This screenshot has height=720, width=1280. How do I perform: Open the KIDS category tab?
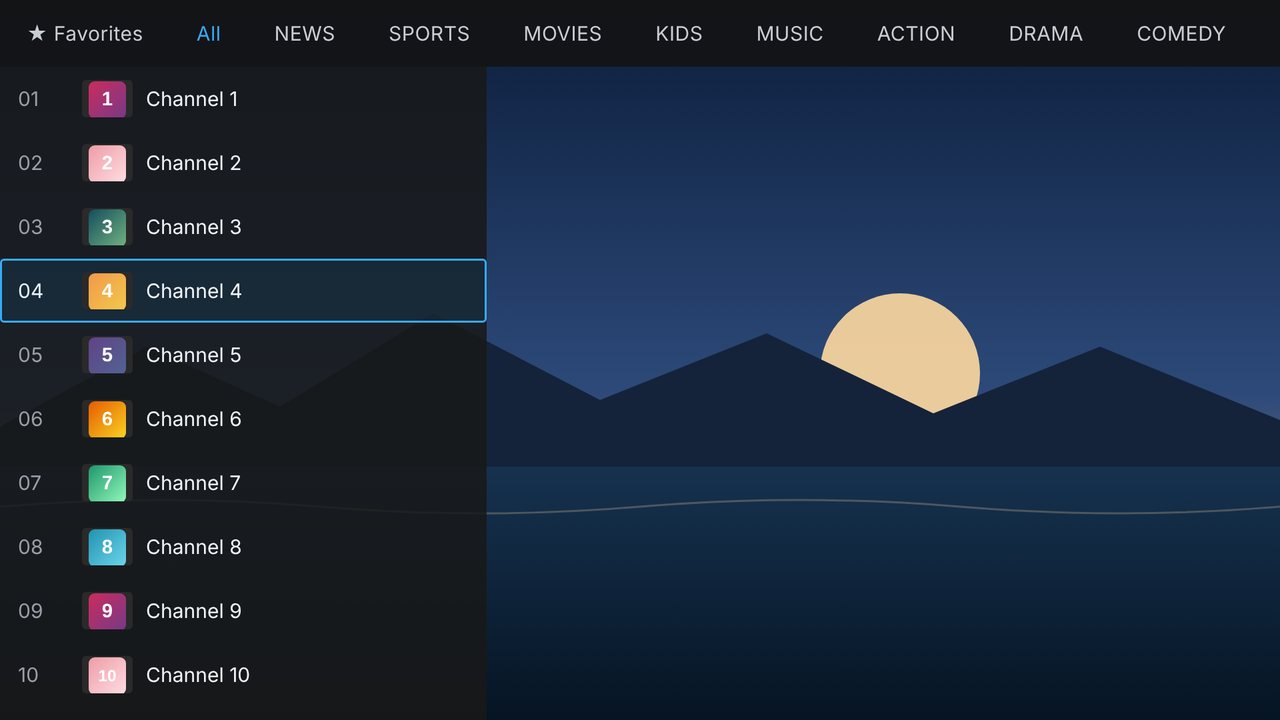pyautogui.click(x=679, y=34)
